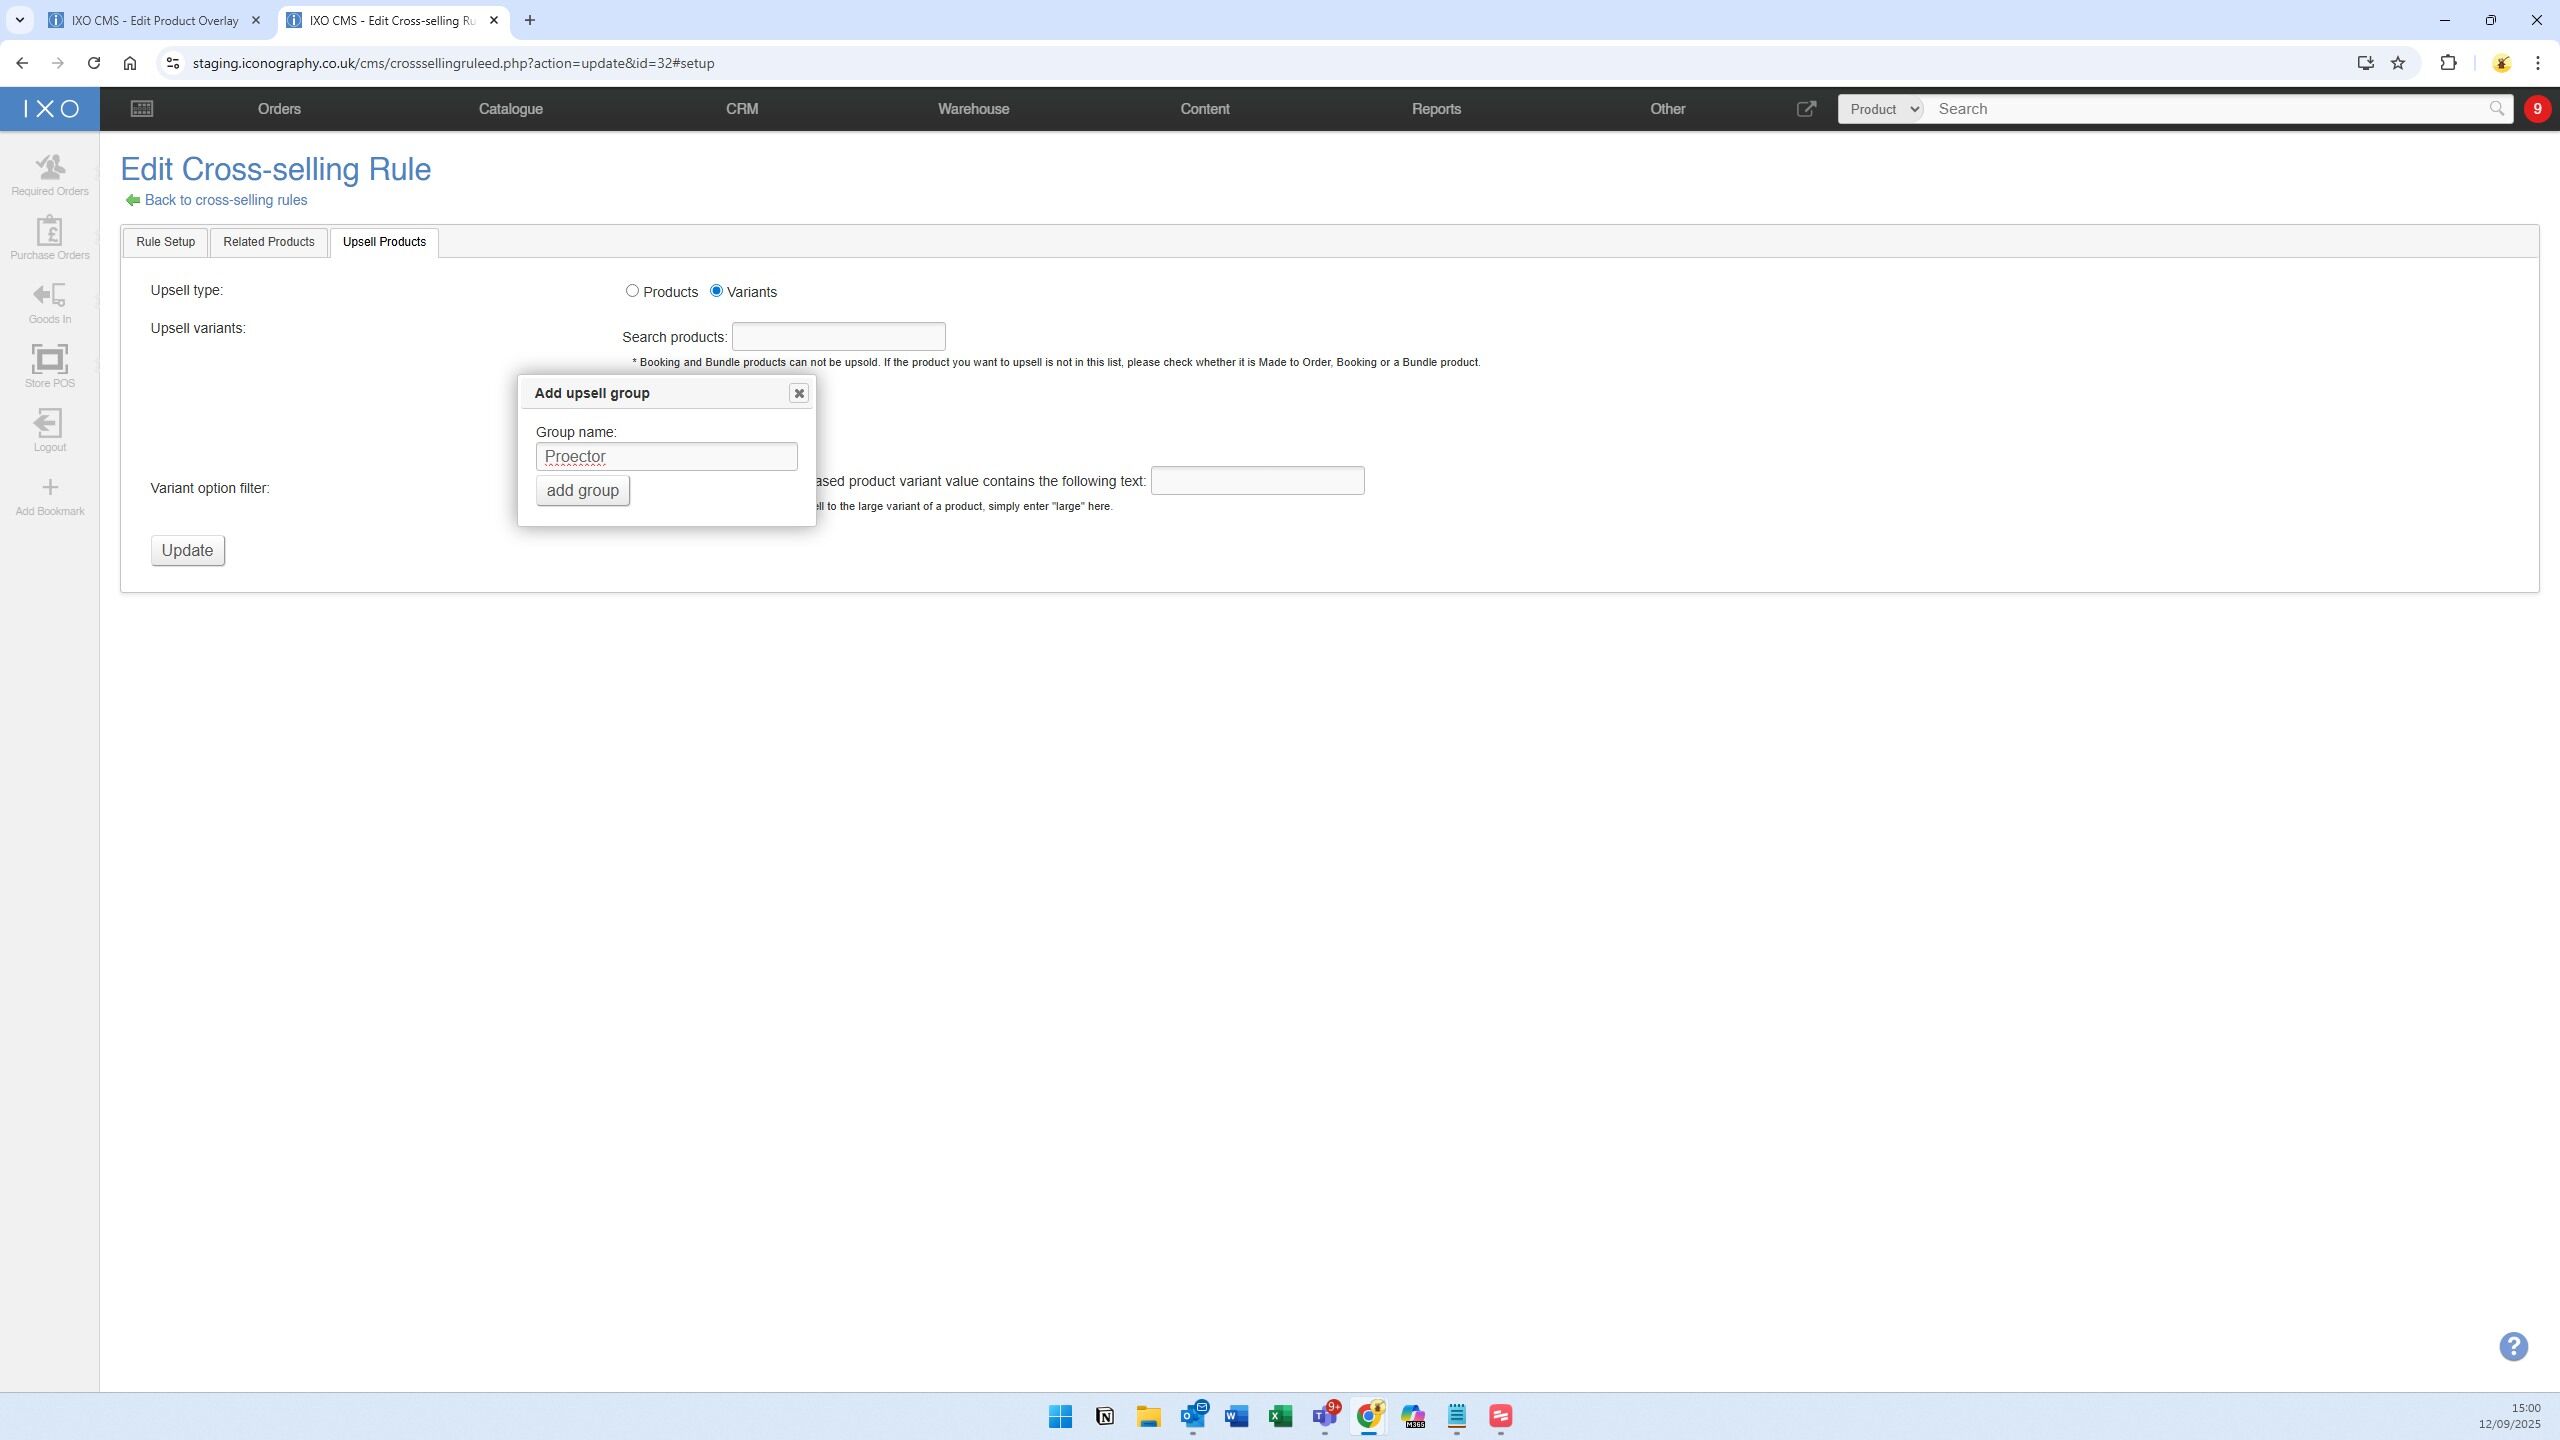Viewport: 2560px width, 1440px height.
Task: Click the blue help question mark icon
Action: pos(2513,1346)
